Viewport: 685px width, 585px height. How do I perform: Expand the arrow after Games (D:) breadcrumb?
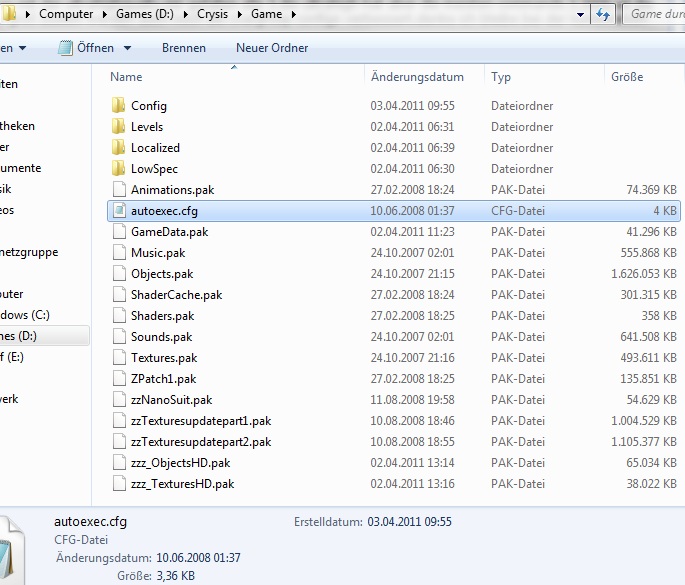(x=186, y=14)
